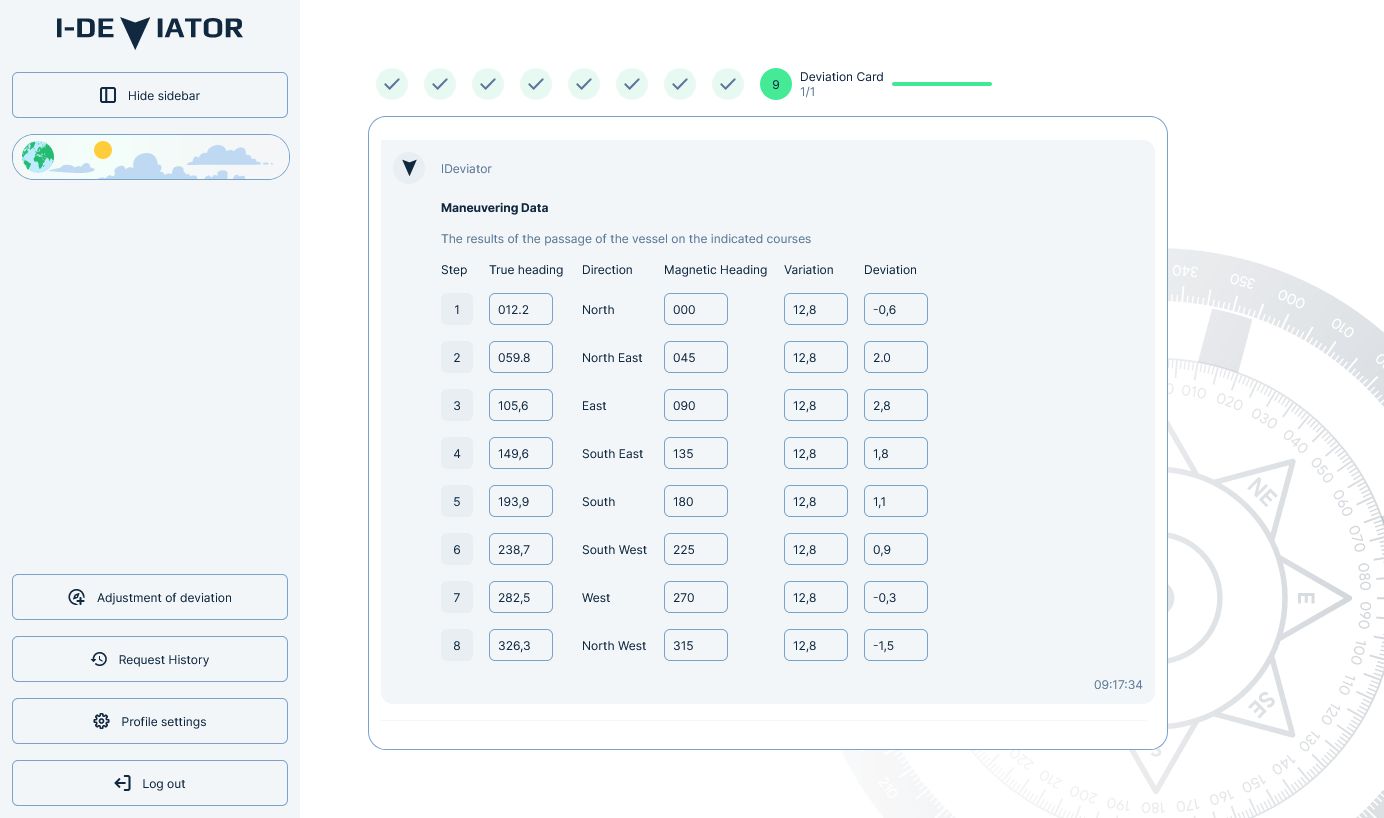
Task: Open Adjustment of deviation
Action: coord(150,597)
